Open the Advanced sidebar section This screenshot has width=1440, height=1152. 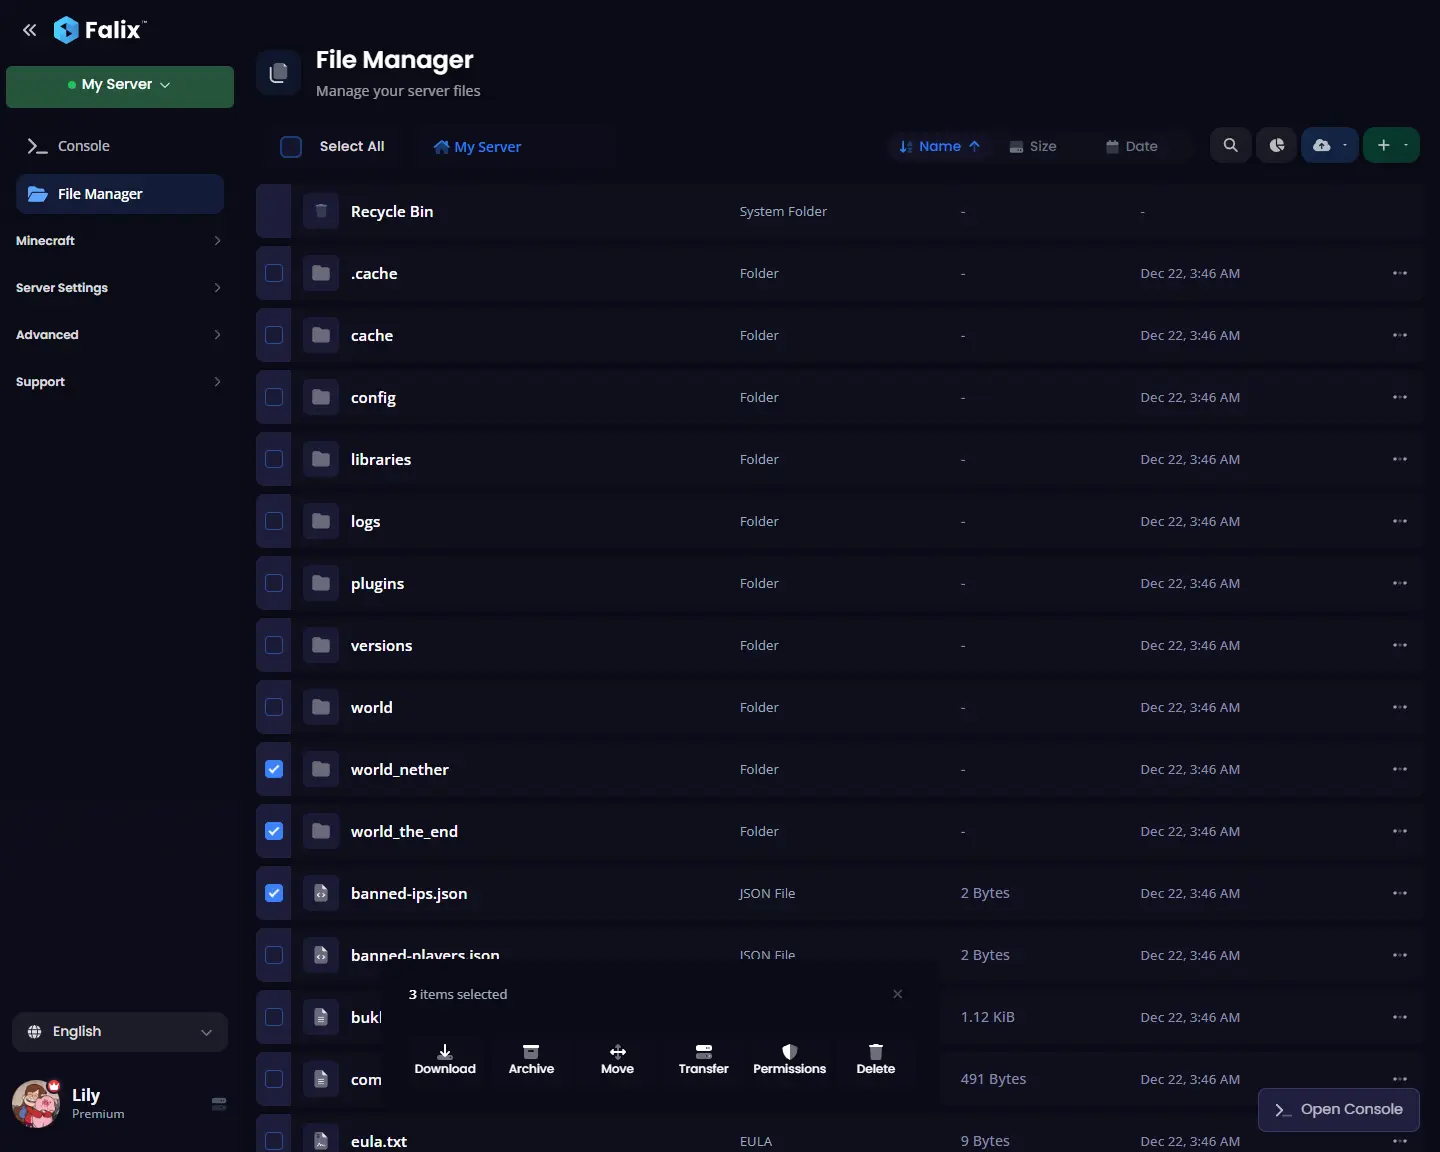tap(119, 335)
